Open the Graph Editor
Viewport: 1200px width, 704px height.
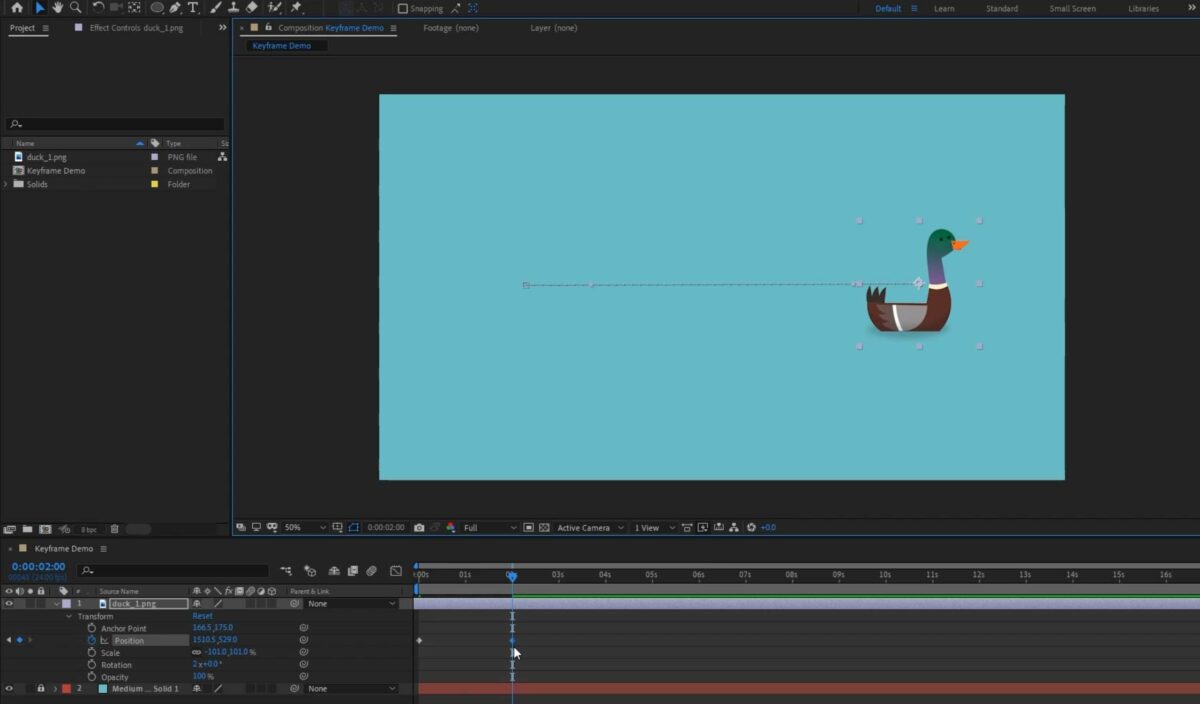coord(396,572)
